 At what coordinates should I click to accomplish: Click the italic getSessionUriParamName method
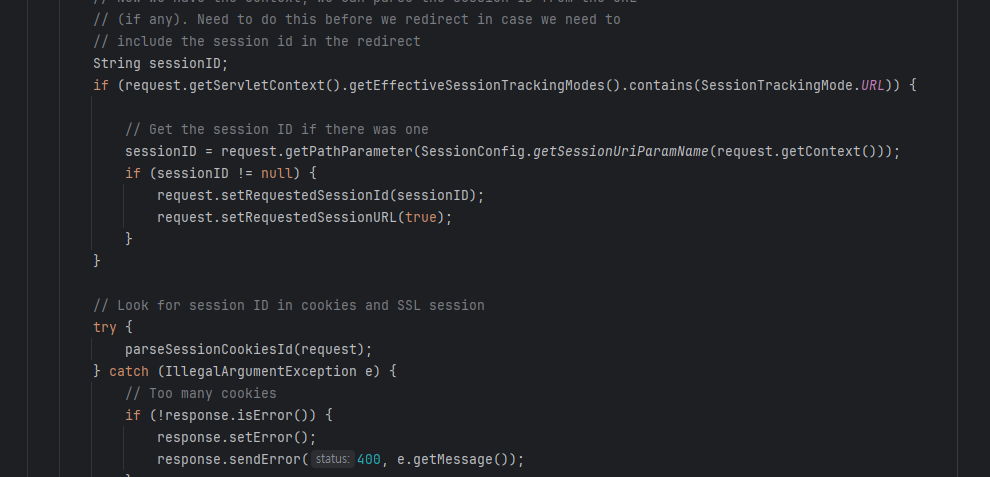(621, 152)
